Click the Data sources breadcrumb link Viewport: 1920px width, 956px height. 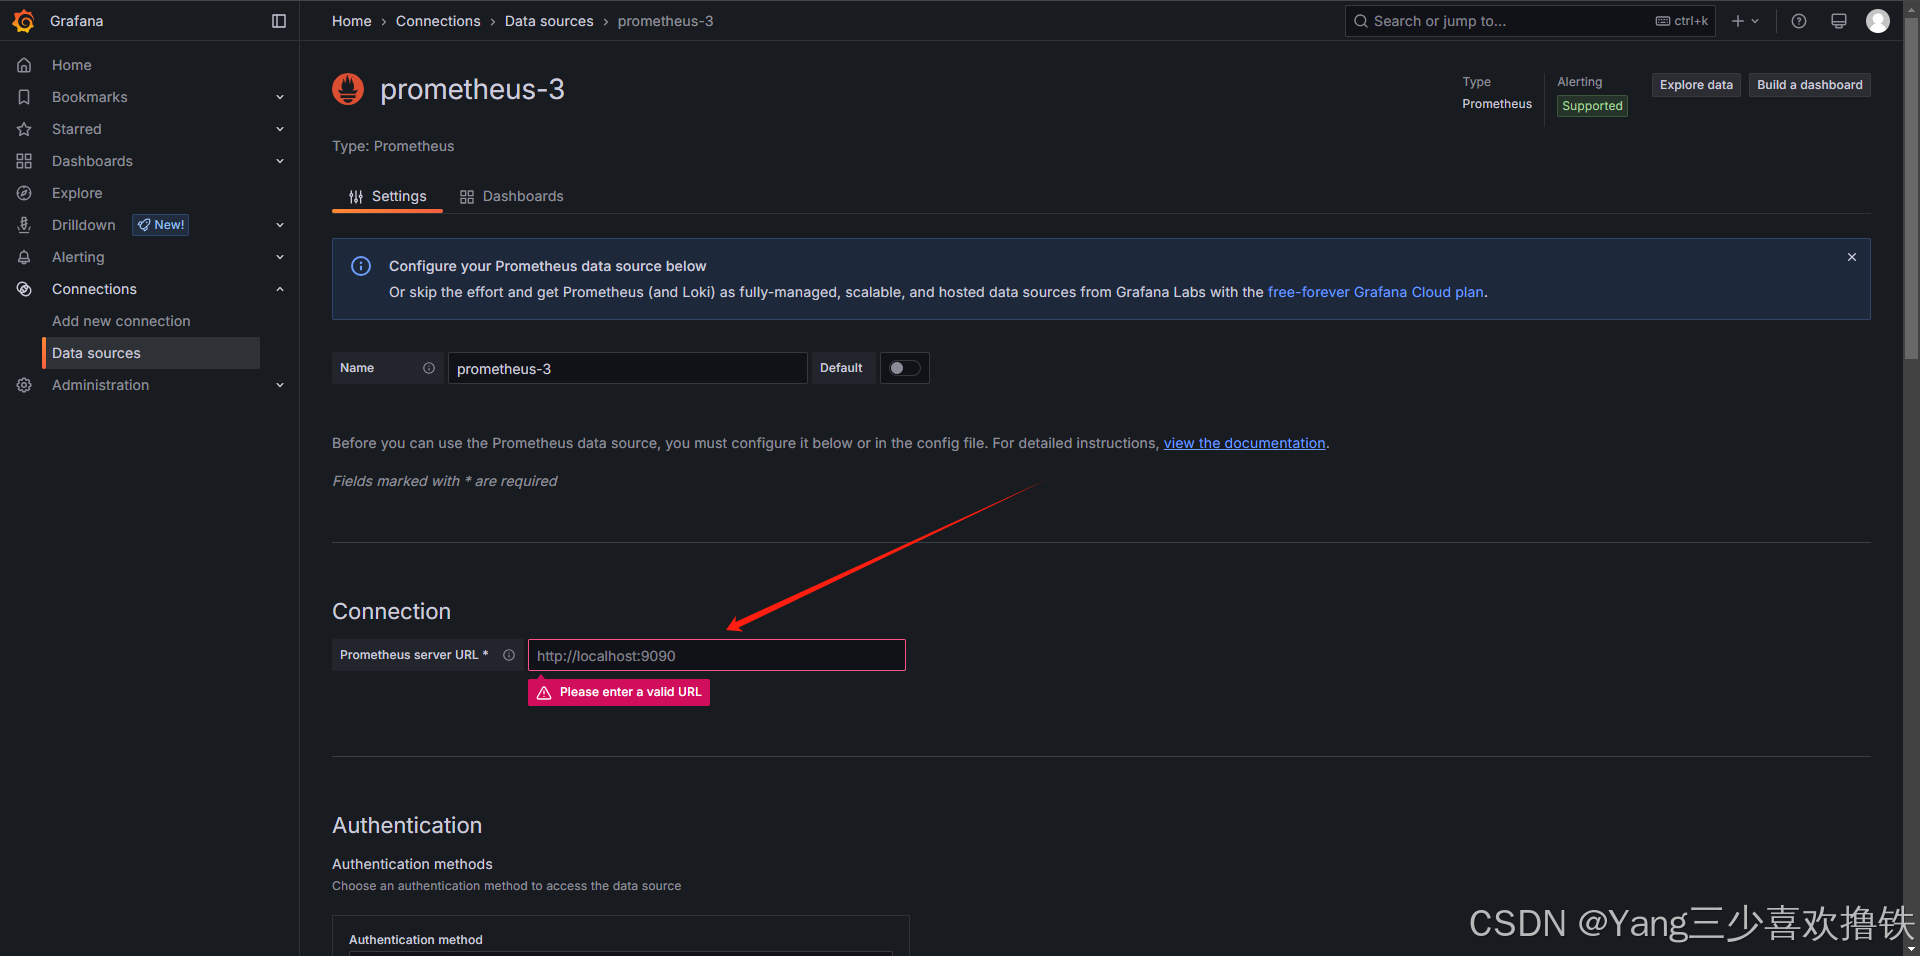pyautogui.click(x=549, y=21)
